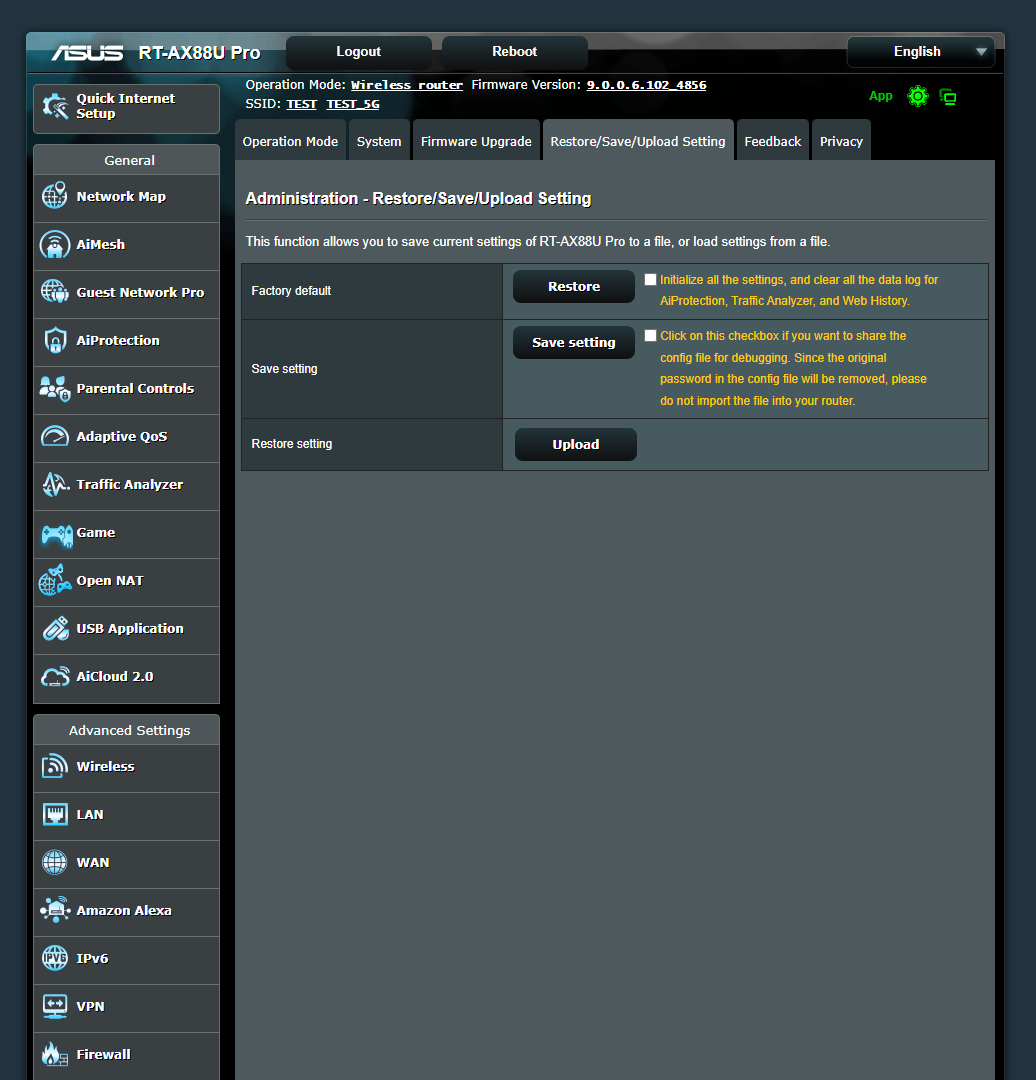
Task: Click the LAN port icon
Action: [54, 814]
